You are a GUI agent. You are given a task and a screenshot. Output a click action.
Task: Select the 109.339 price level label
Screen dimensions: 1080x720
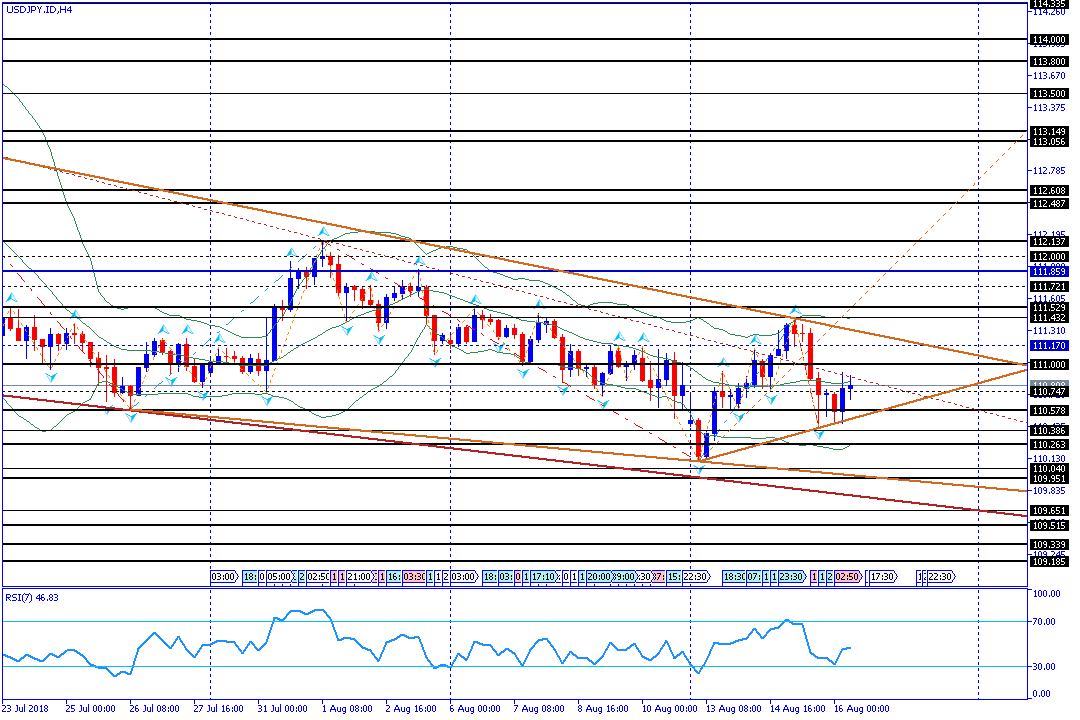[x=1048, y=544]
